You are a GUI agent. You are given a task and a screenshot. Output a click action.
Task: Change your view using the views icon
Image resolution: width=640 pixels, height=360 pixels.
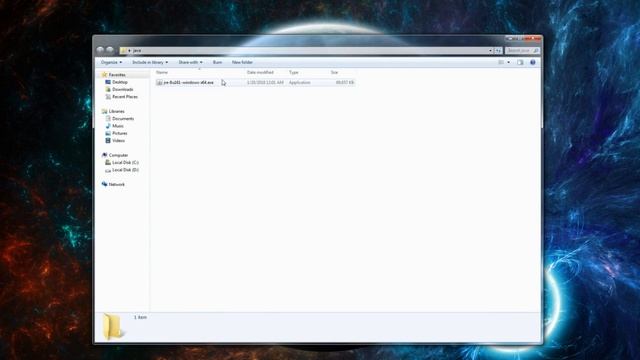pyautogui.click(x=501, y=62)
